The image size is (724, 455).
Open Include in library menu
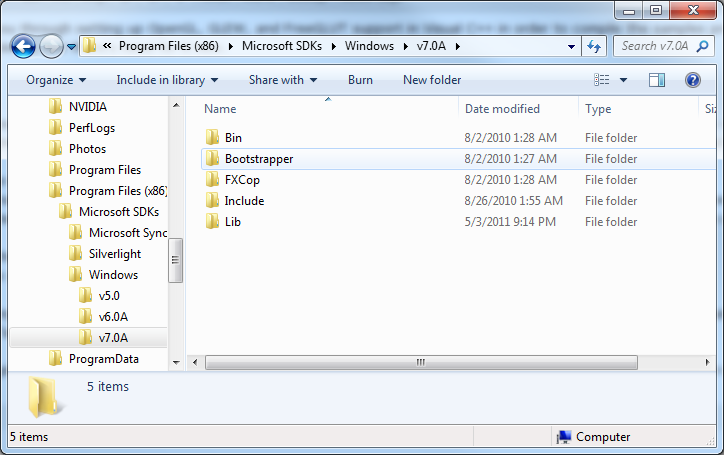(x=167, y=80)
